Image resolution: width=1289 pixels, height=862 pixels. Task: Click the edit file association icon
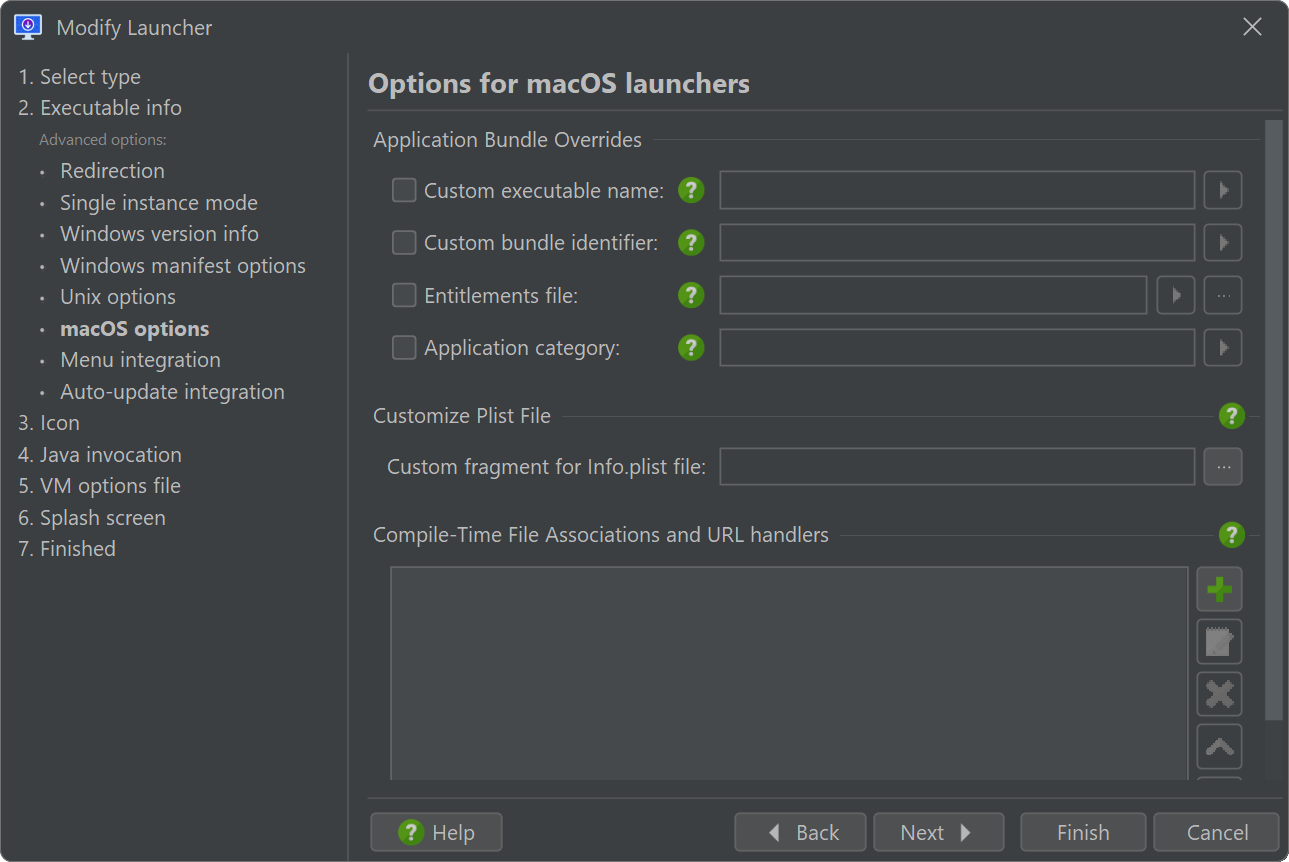point(1220,642)
